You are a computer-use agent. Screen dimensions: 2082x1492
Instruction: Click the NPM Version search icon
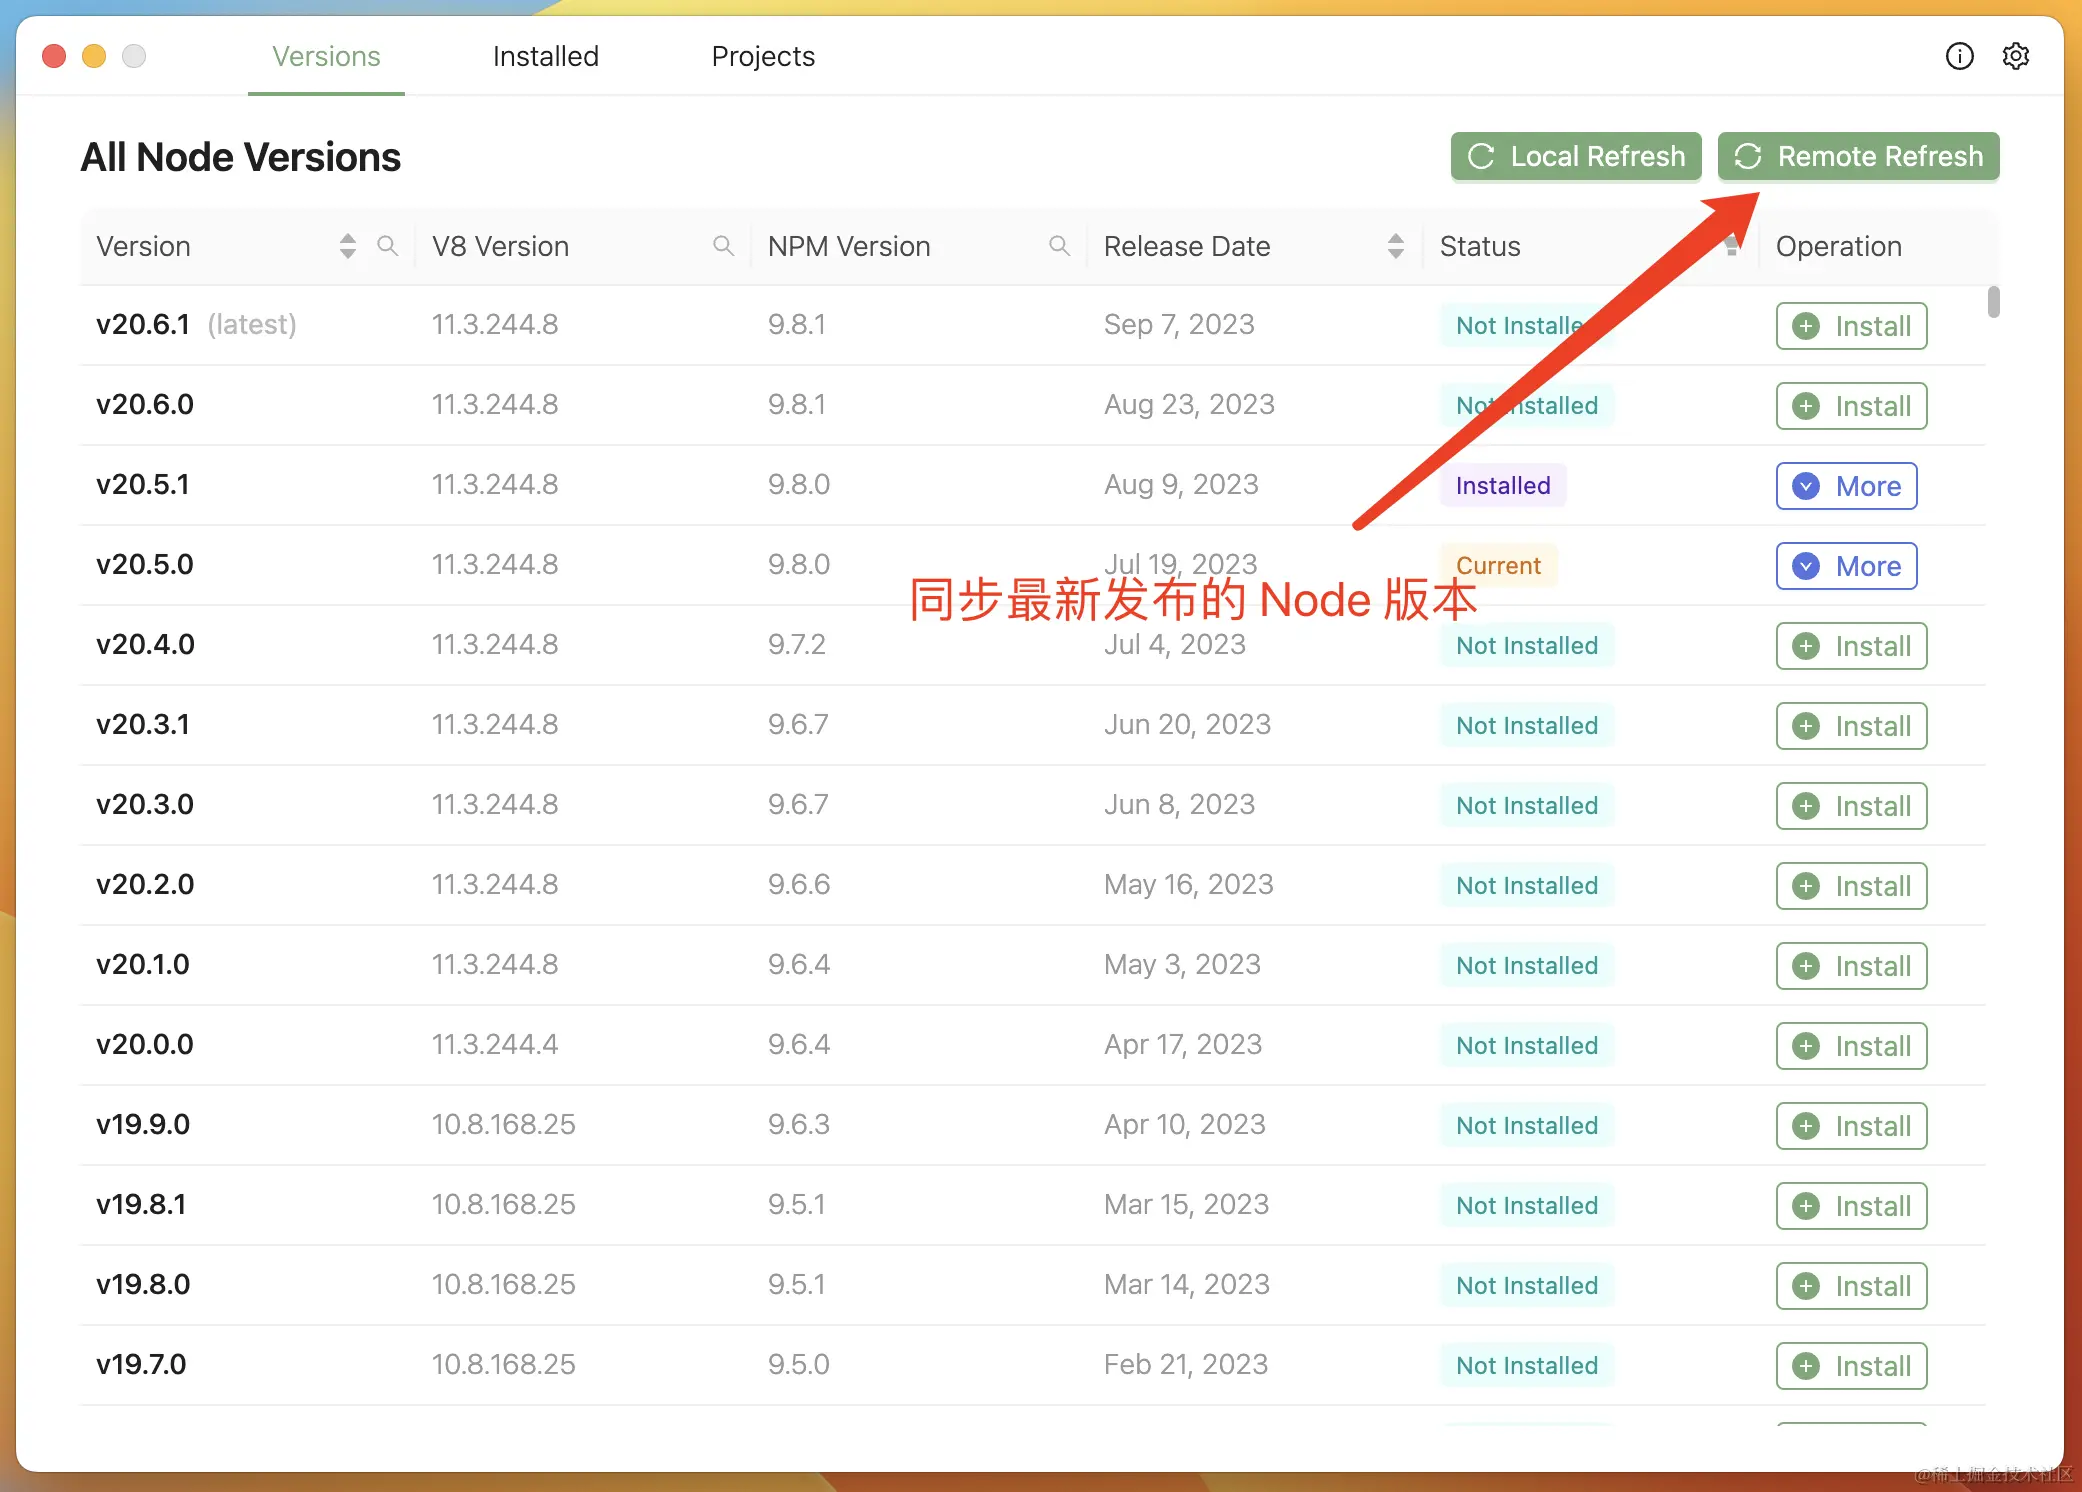coord(1059,246)
